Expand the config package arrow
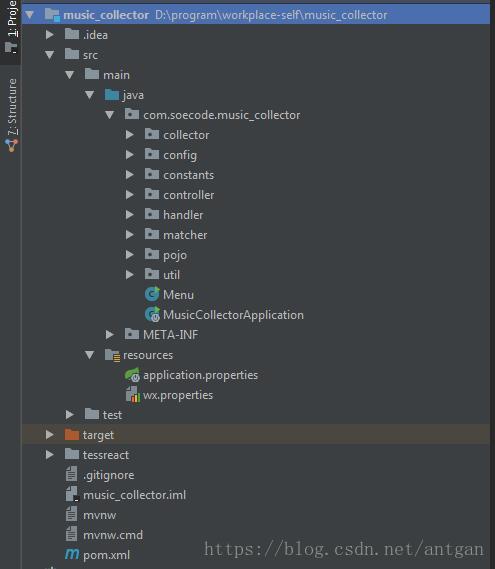This screenshot has width=495, height=569. pos(130,155)
